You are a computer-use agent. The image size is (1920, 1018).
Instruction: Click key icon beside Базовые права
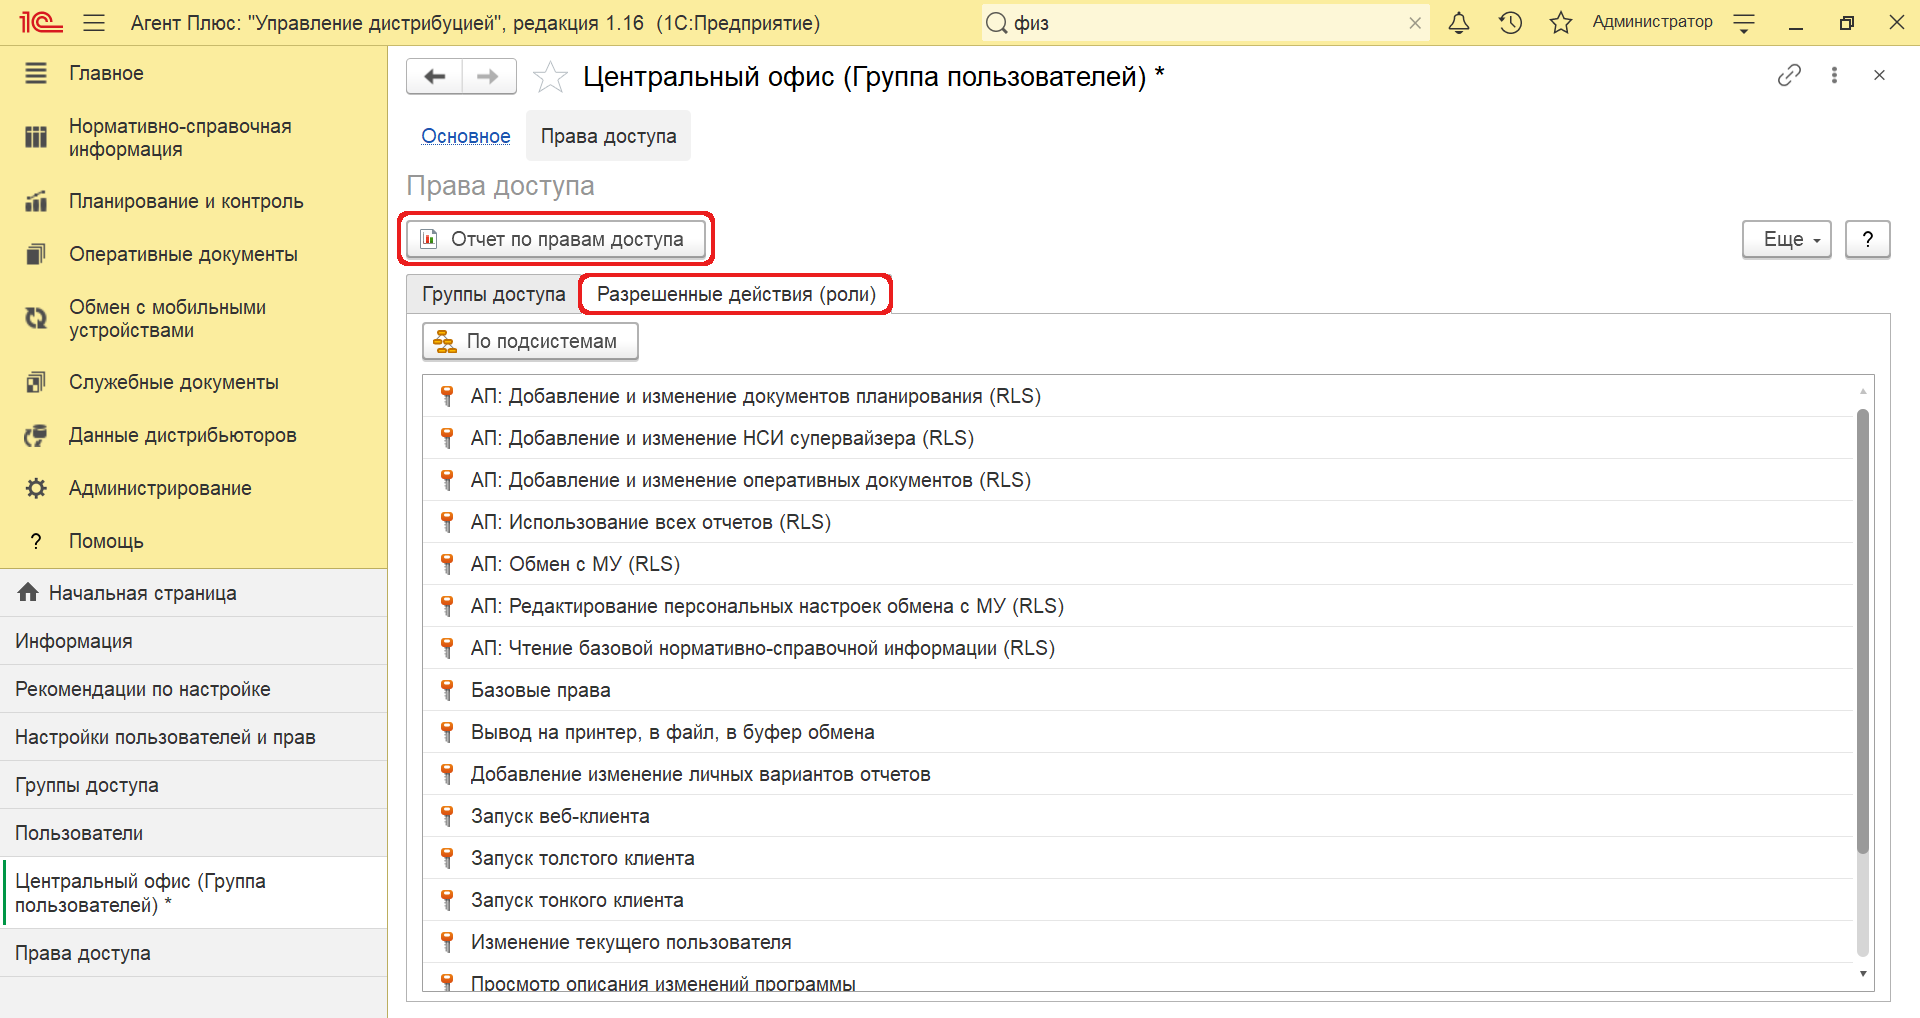[x=447, y=690]
